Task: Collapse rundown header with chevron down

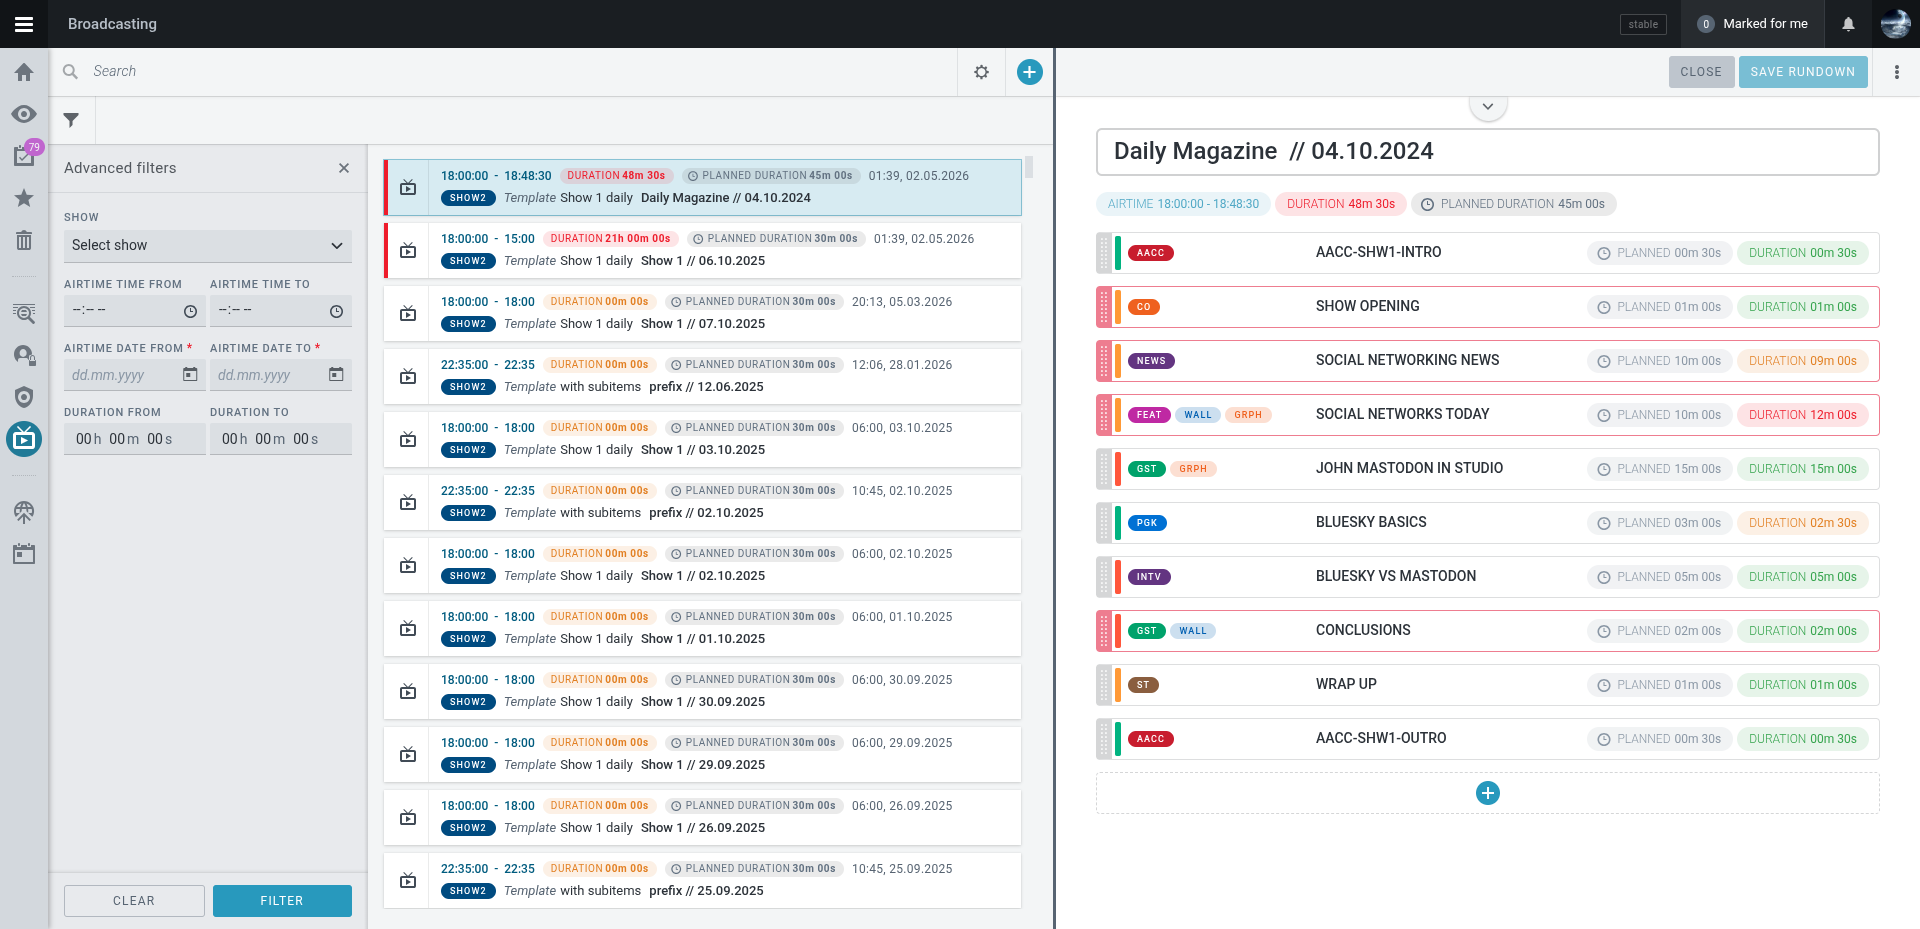Action: tap(1488, 106)
